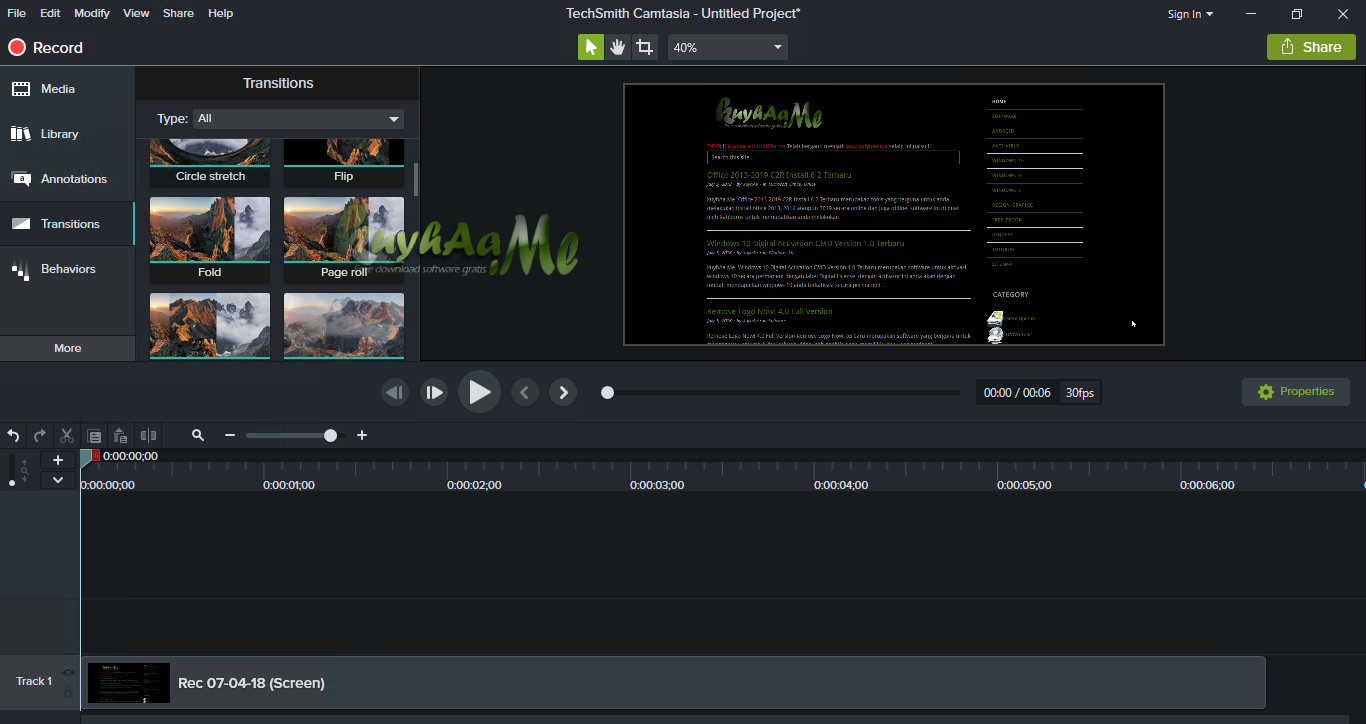This screenshot has width=1366, height=724.
Task: Click the red playhead marker
Action: [95, 455]
